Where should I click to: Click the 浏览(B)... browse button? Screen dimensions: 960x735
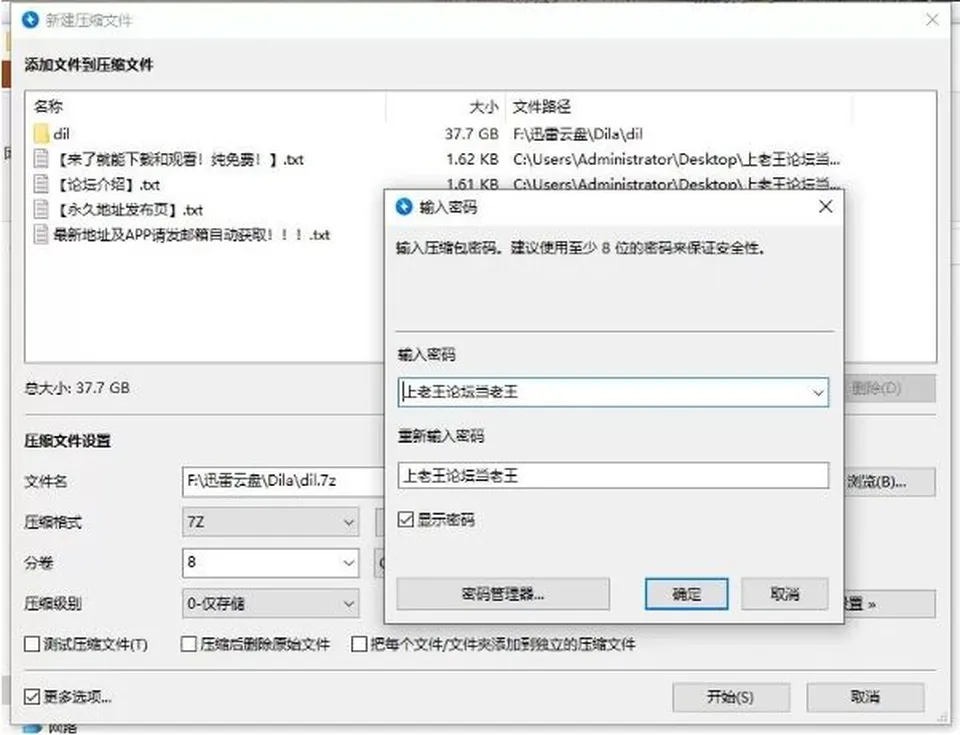click(888, 482)
